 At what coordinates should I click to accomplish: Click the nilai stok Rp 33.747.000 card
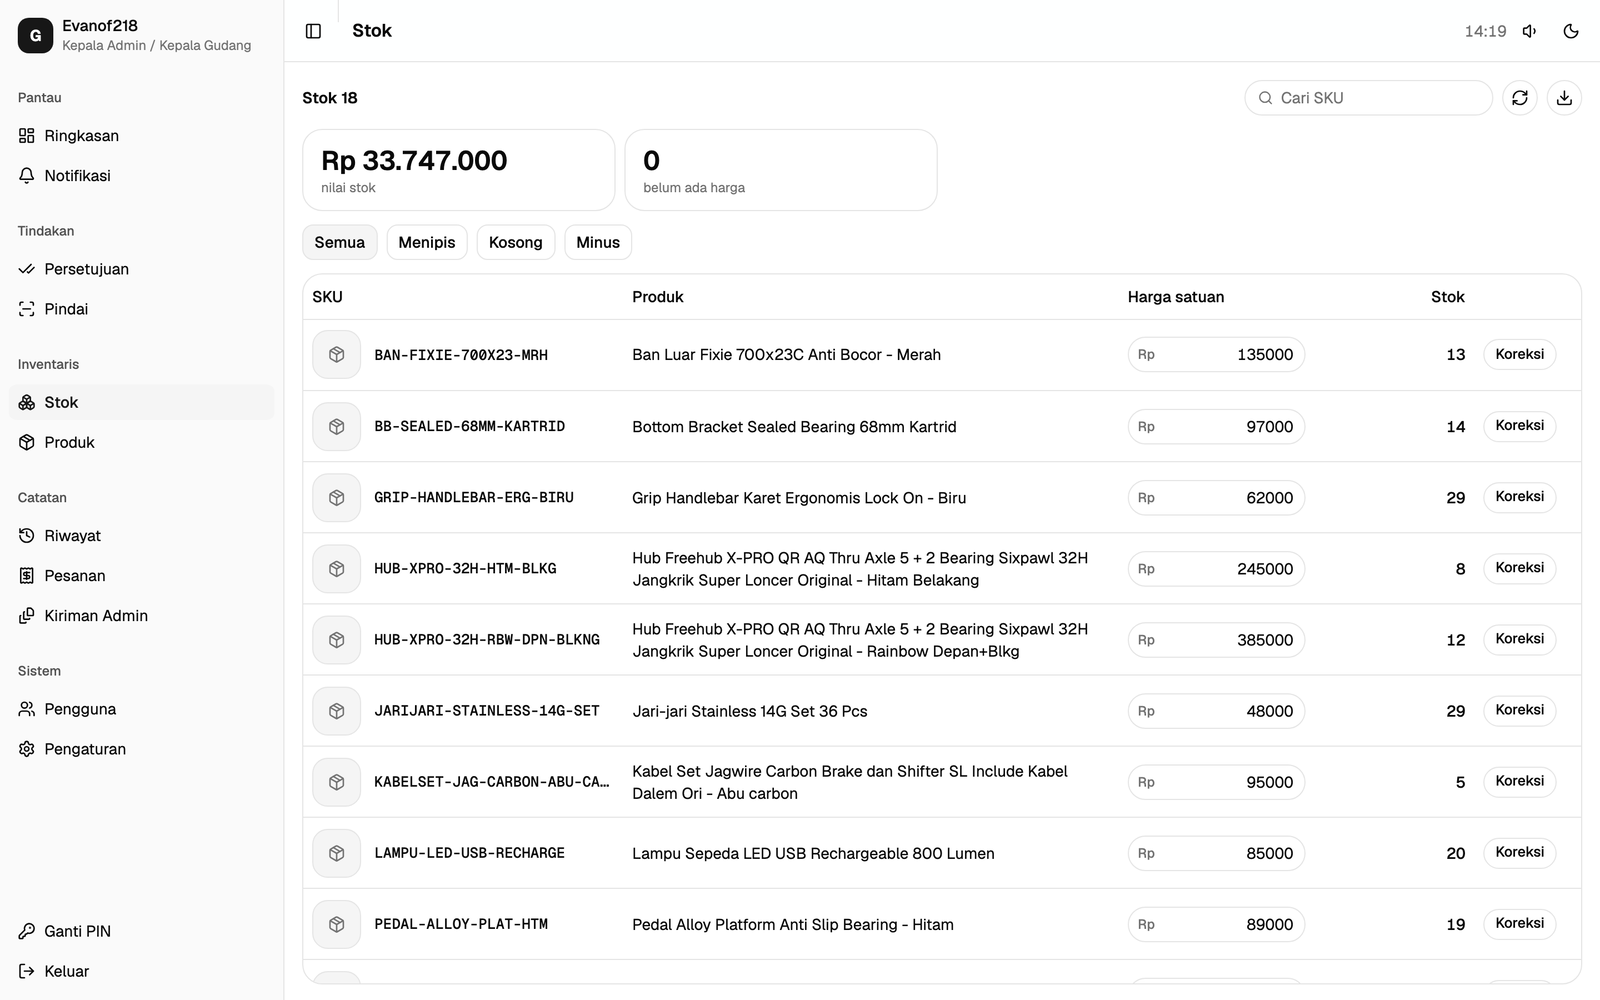pyautogui.click(x=459, y=170)
